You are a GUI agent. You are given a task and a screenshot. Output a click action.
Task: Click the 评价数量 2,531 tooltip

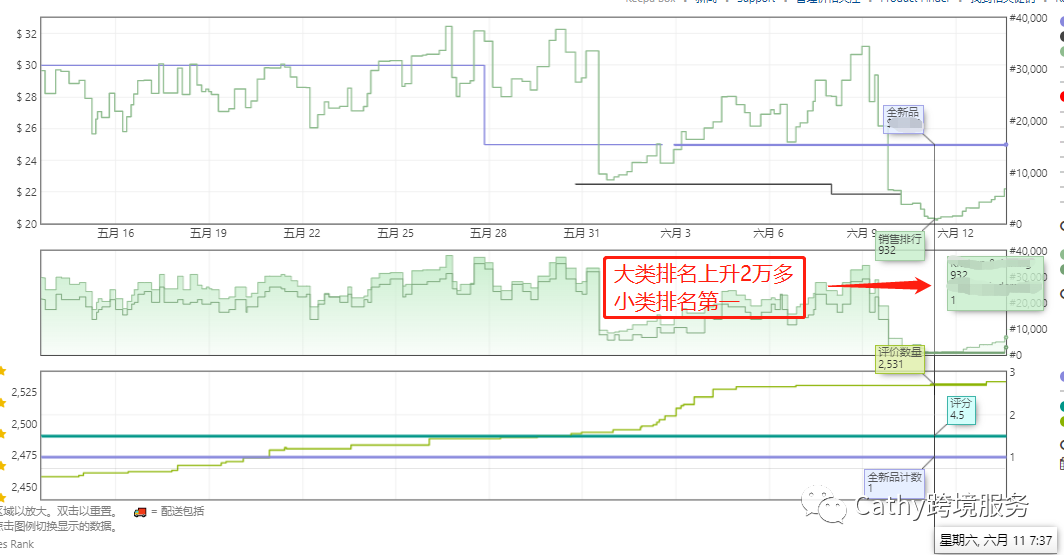(900, 358)
